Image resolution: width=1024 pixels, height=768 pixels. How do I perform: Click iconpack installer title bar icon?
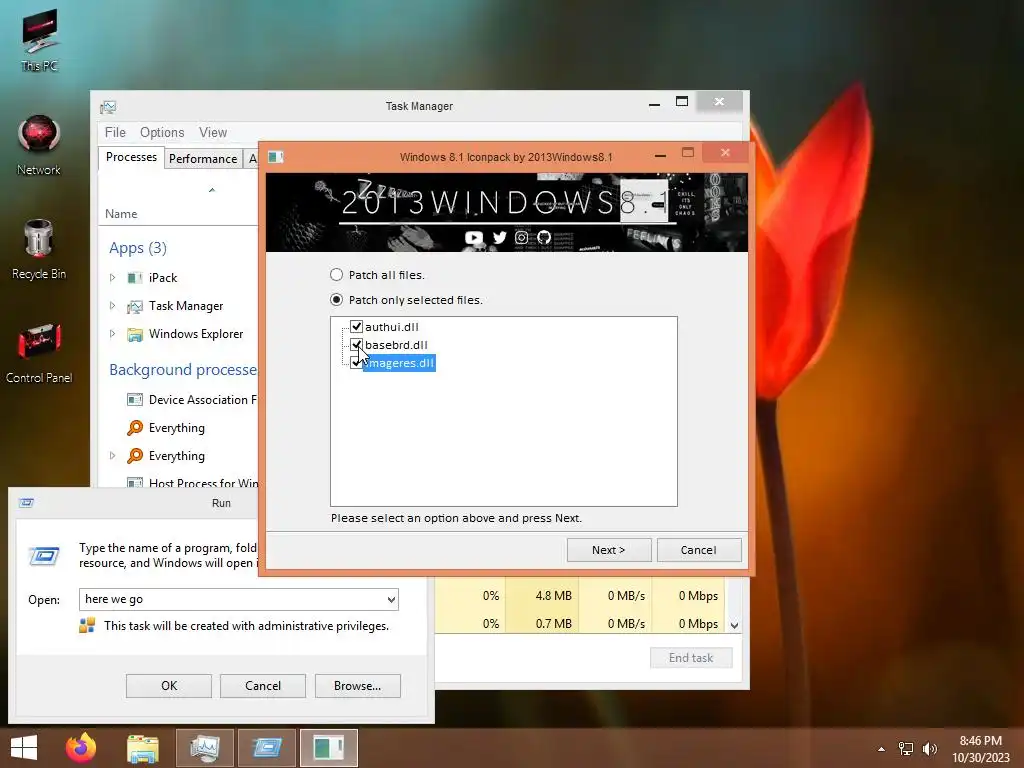coord(276,157)
